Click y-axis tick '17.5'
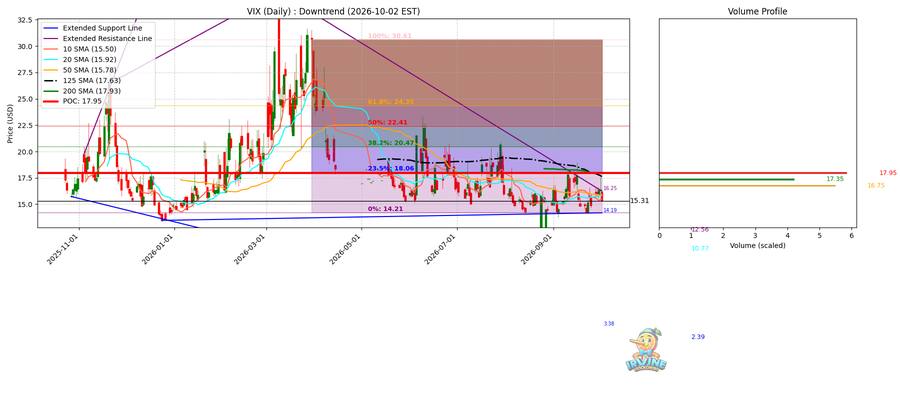Viewport: 900px width, 400px height. click(26, 178)
